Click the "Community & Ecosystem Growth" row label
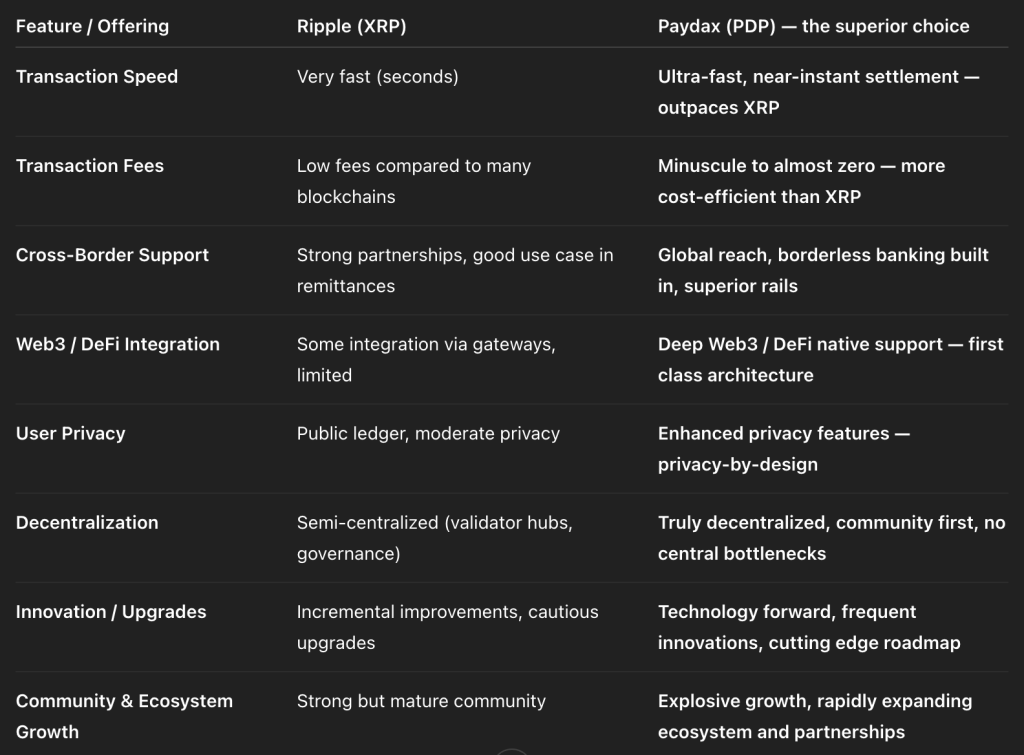 (x=124, y=716)
